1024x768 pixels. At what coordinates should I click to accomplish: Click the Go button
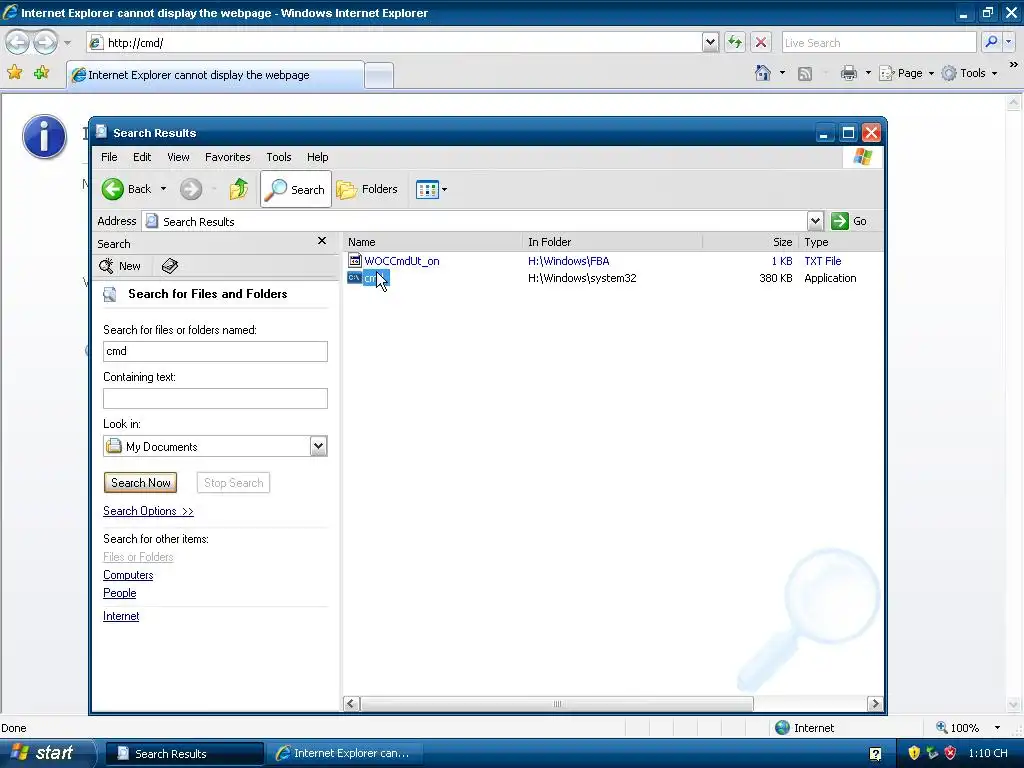(x=849, y=221)
